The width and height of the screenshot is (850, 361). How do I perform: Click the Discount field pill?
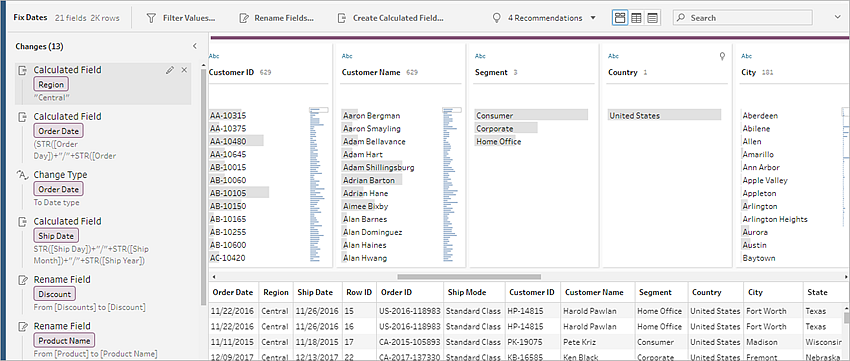[55, 294]
